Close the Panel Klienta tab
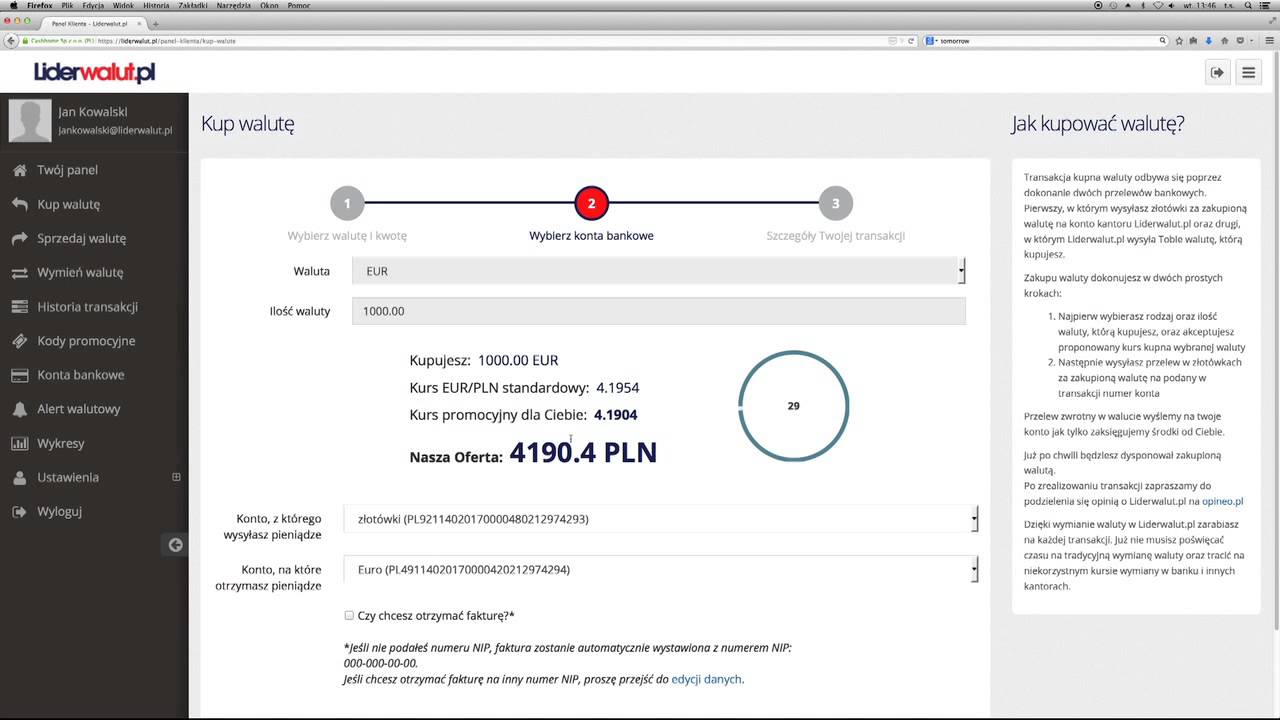This screenshot has width=1280, height=720. 139,23
